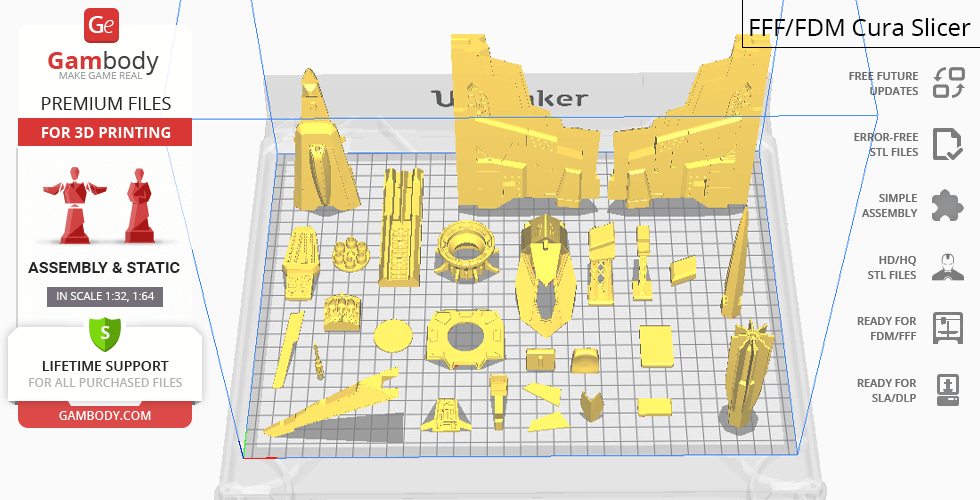Open the GAMBODY.COM link
Screen dimensions: 980x500
point(105,415)
